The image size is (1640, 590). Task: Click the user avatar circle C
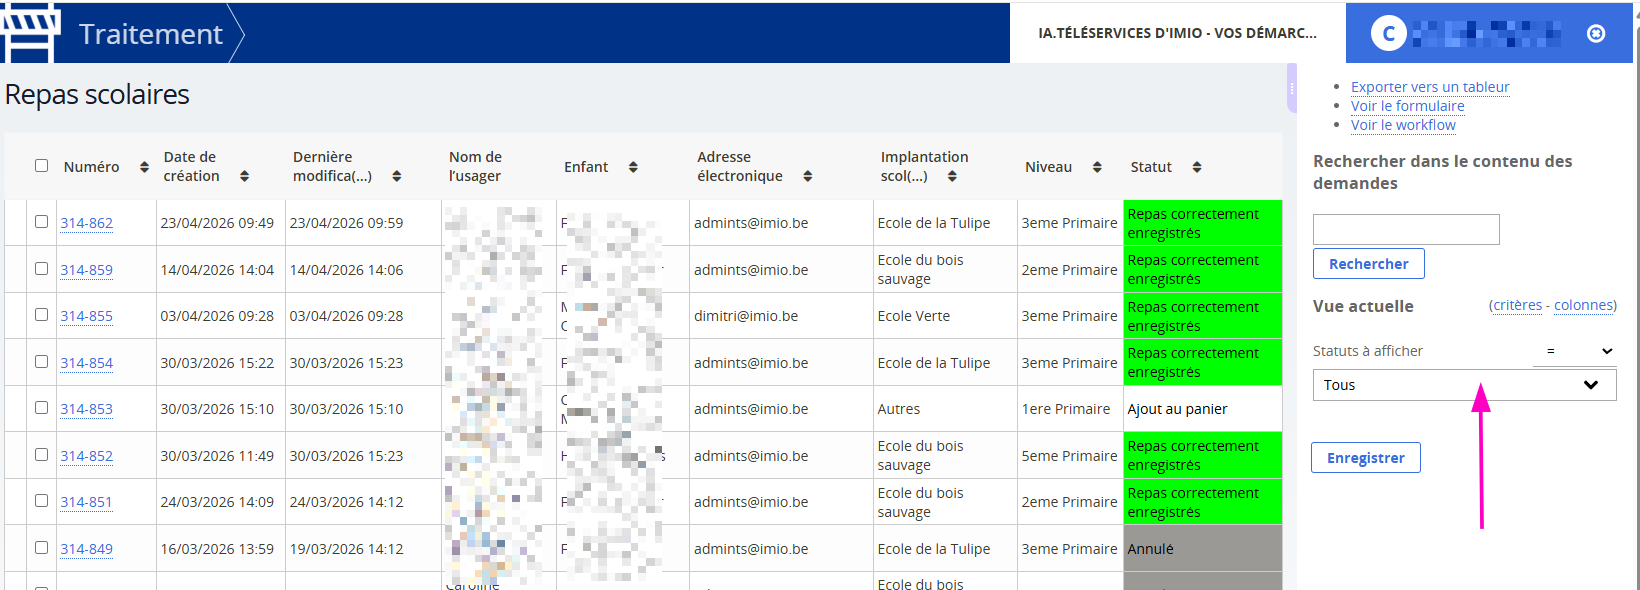coord(1388,33)
